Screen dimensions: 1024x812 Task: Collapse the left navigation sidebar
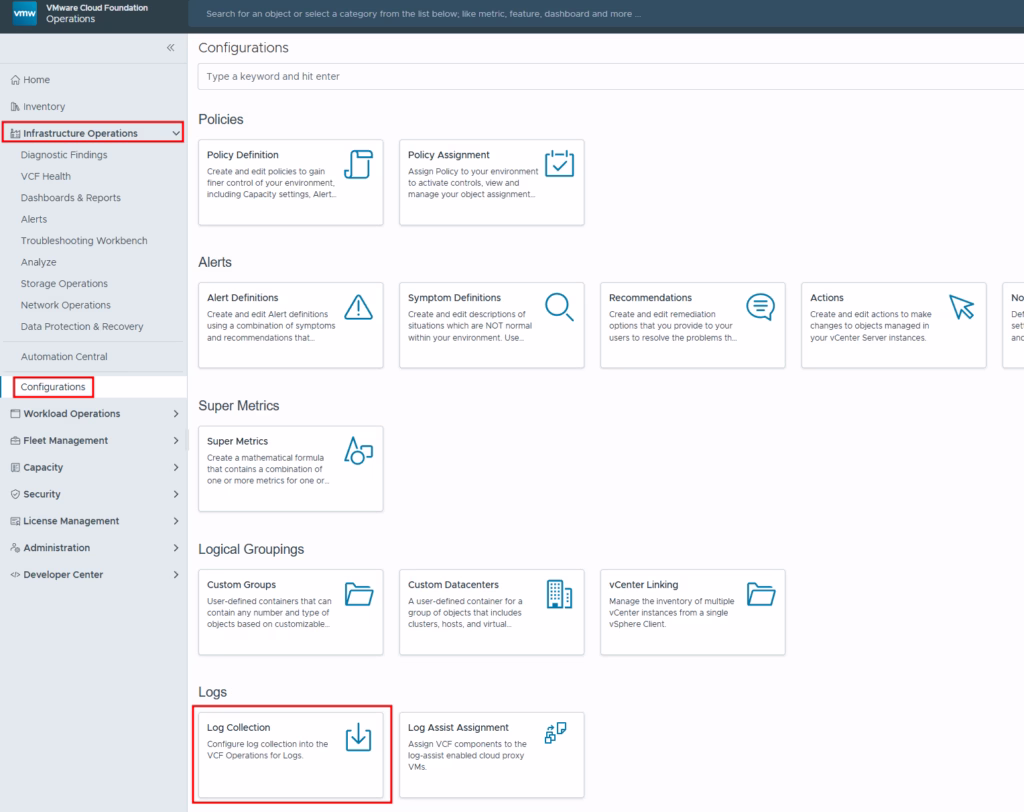(170, 47)
